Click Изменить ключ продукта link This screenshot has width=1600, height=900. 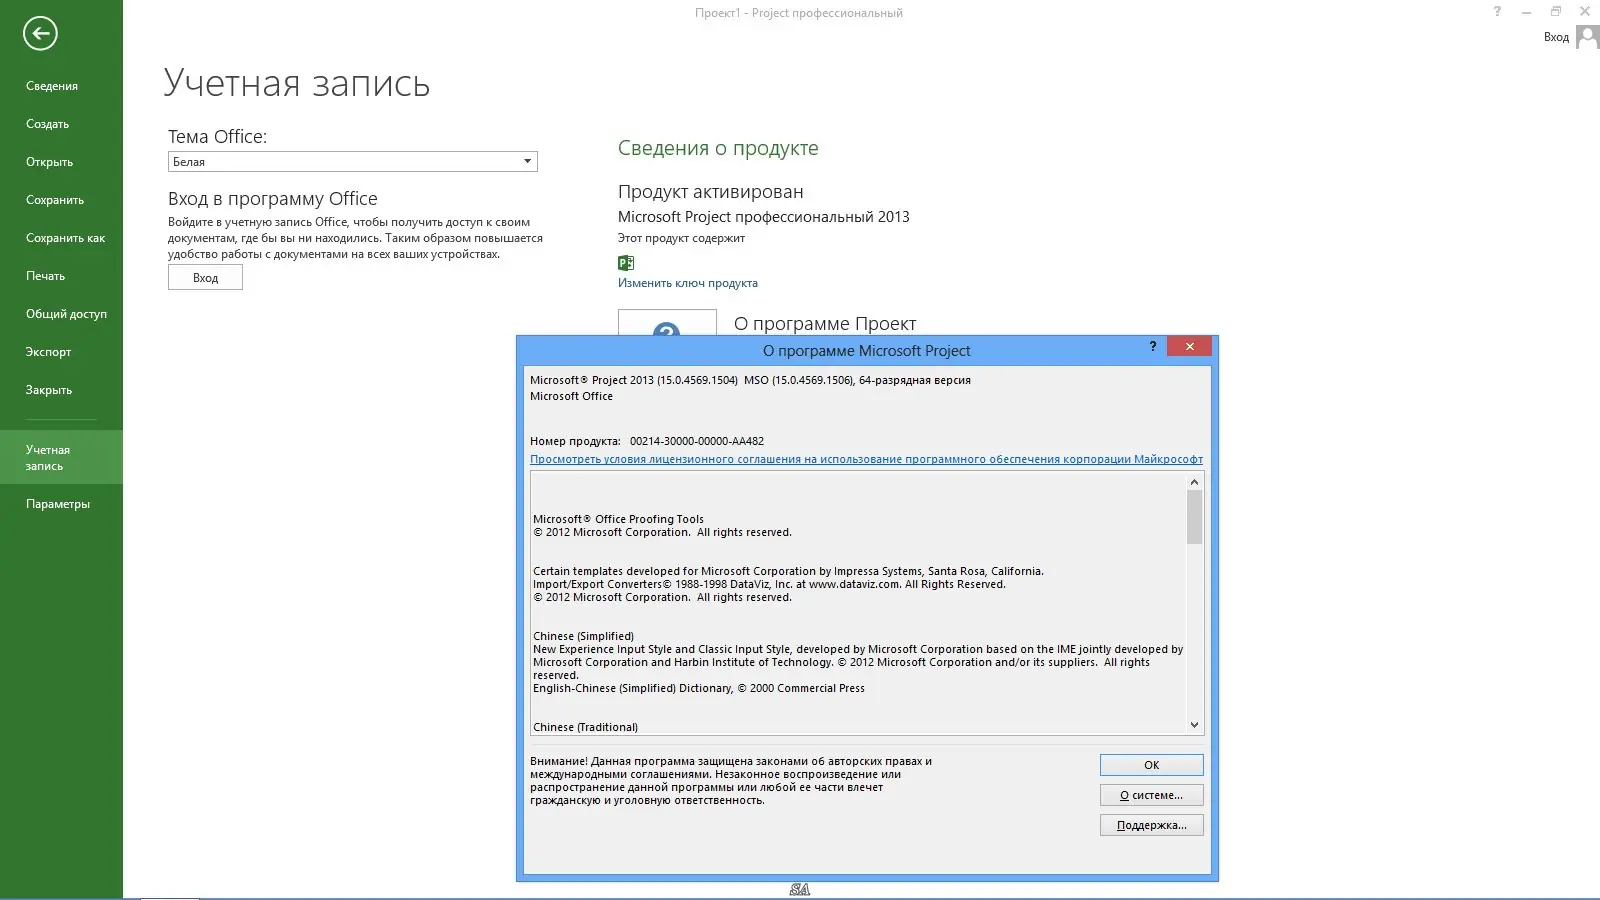pyautogui.click(x=688, y=283)
